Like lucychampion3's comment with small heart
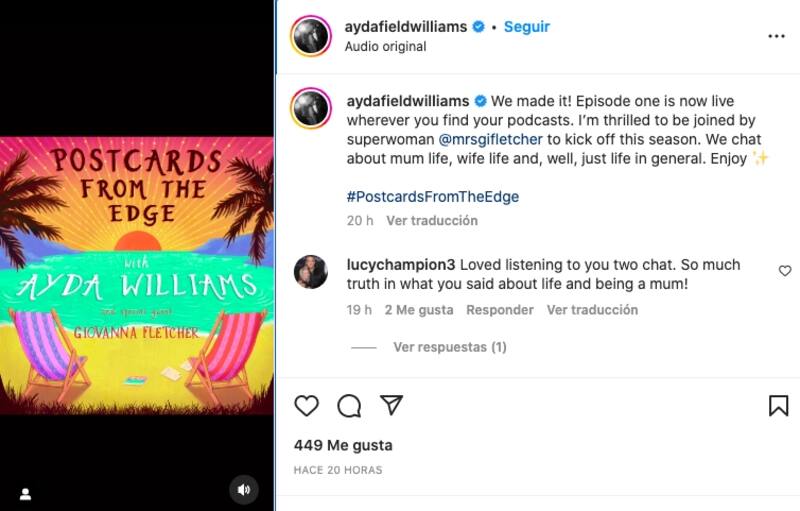The image size is (800, 511). coord(785,271)
